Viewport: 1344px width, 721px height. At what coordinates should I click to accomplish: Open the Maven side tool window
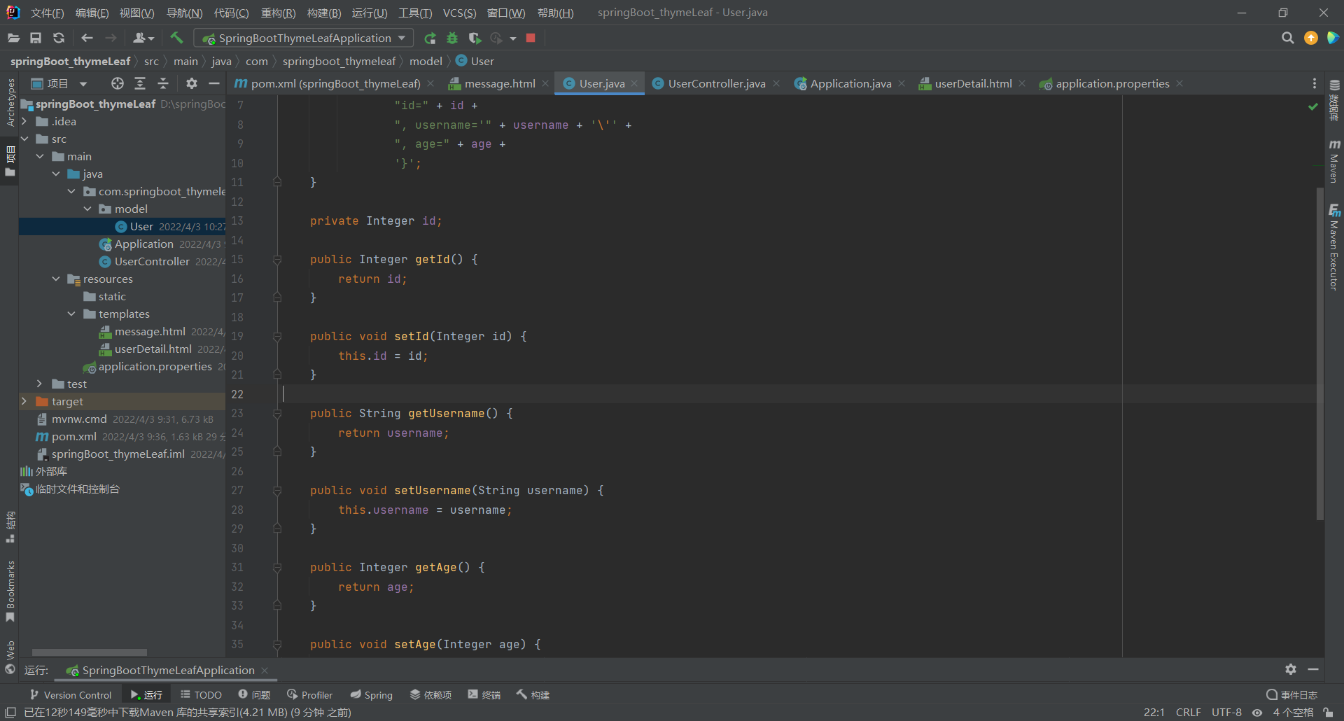[1334, 161]
